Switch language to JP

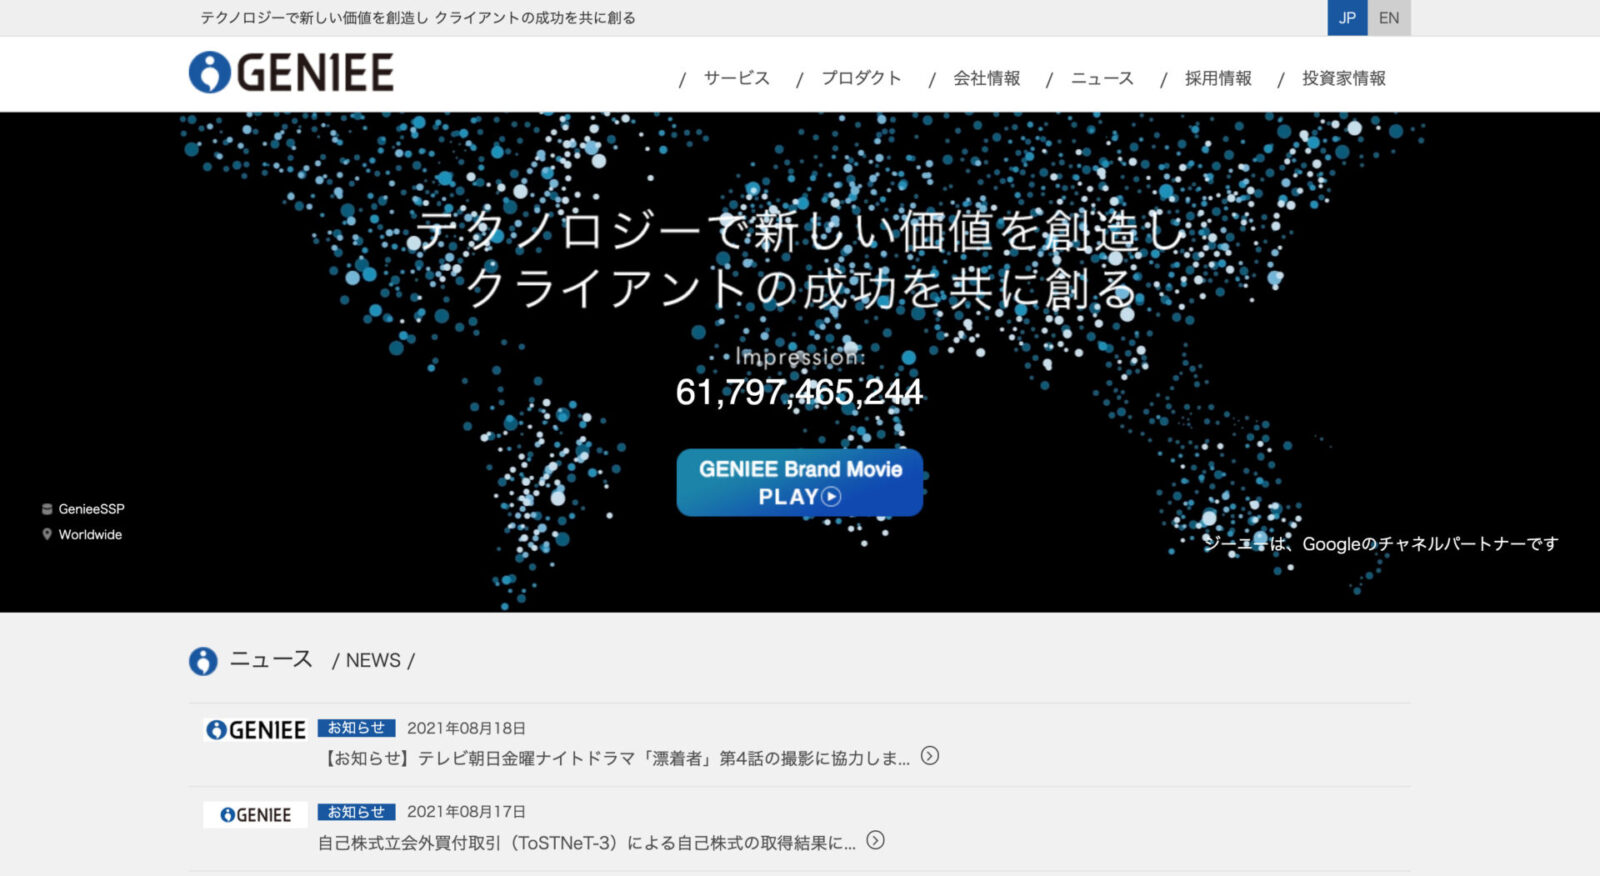(1347, 18)
